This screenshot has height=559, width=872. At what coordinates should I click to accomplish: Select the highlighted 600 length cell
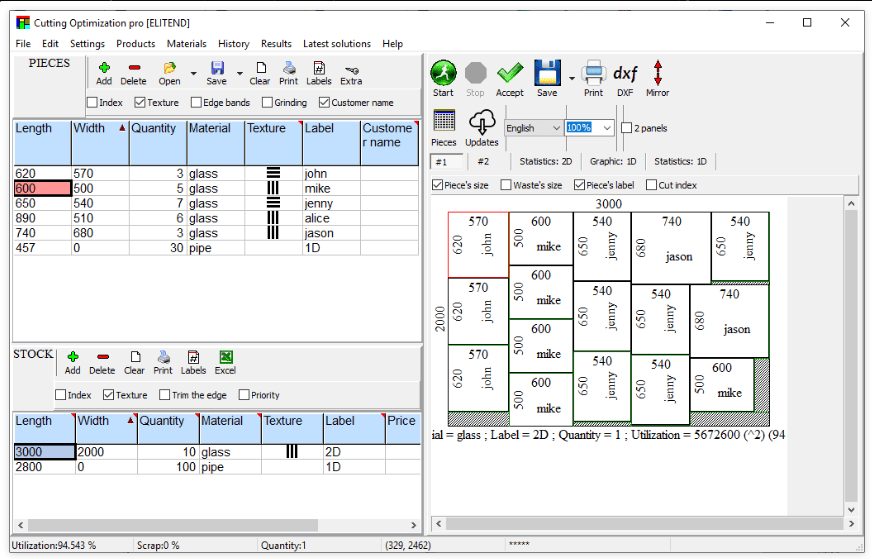43,189
